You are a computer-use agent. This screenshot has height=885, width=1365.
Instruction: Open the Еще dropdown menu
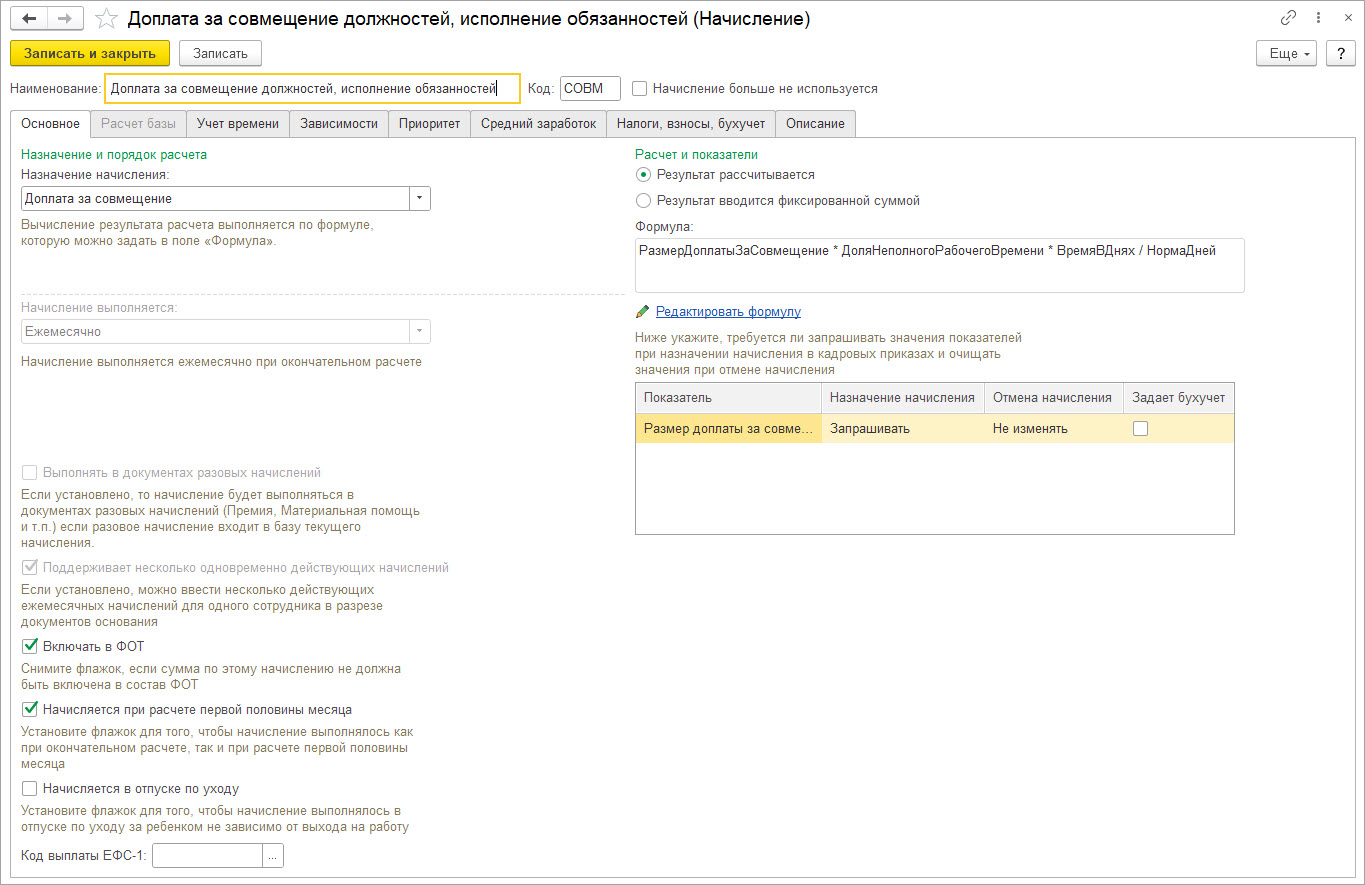1287,53
